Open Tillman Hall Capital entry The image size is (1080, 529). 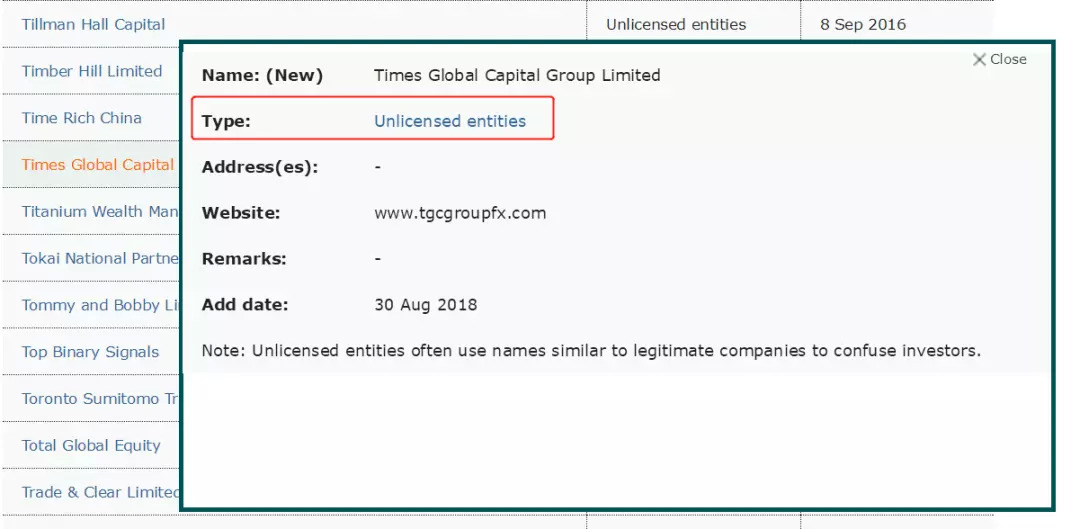(93, 25)
